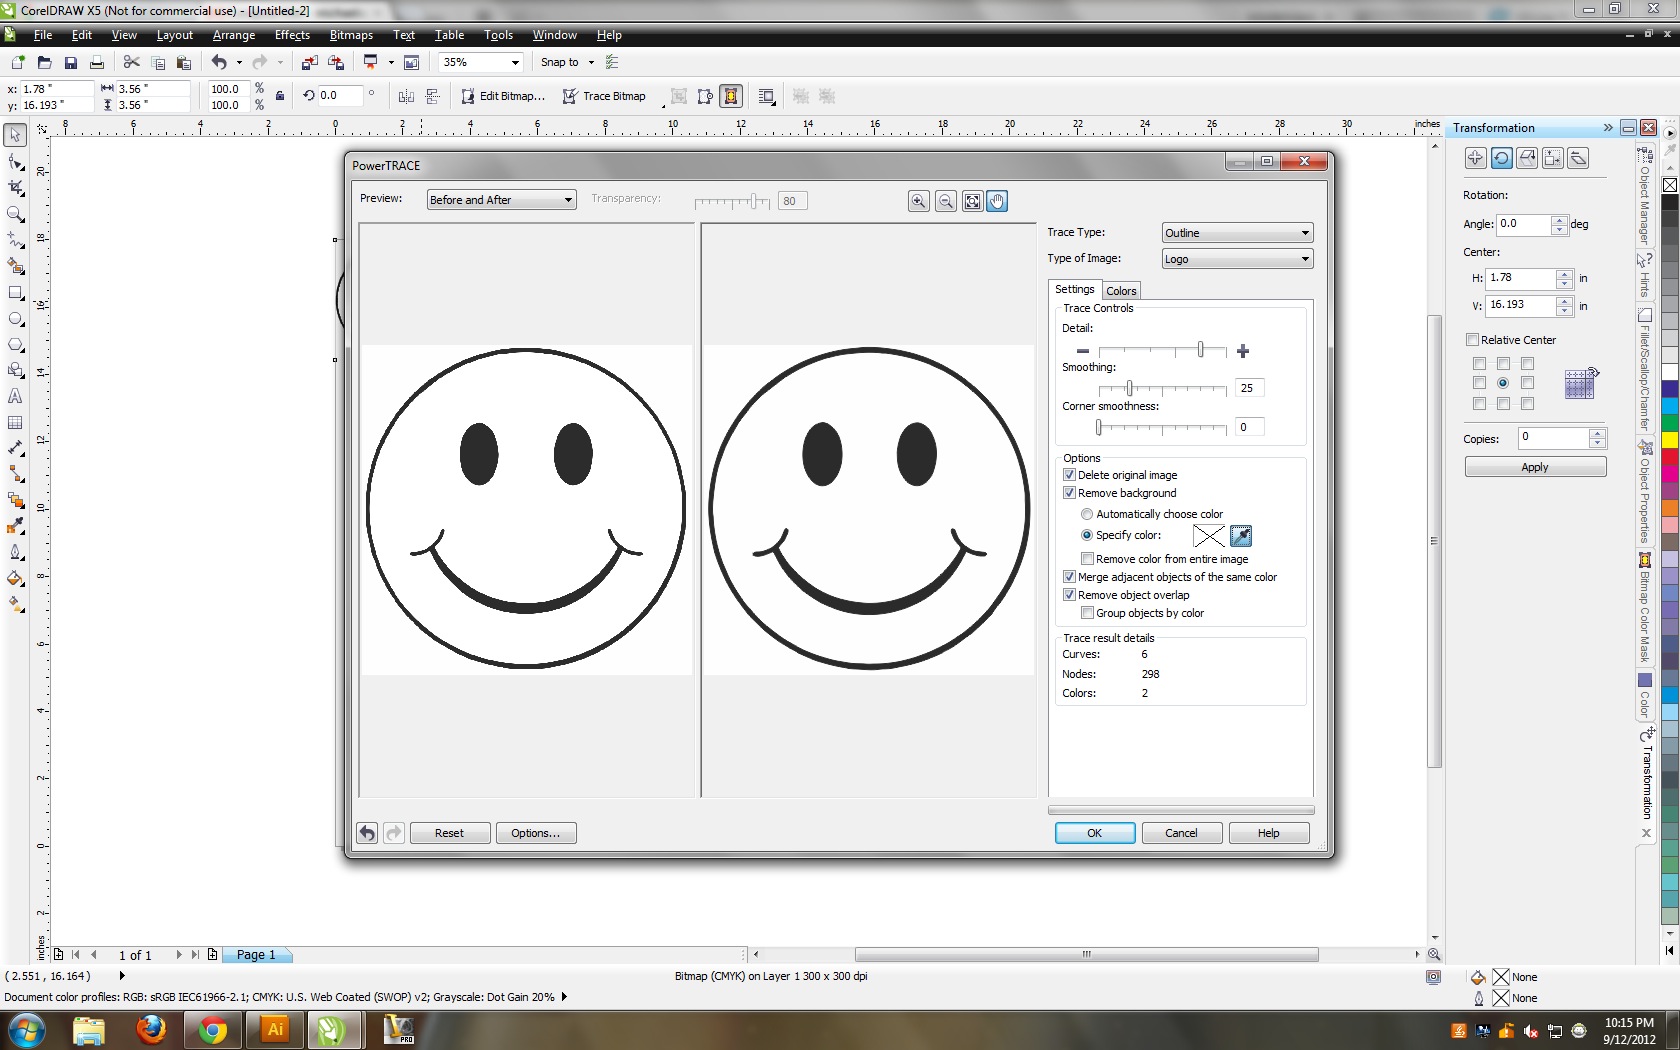Select the Ellipse tool in the toolbox

coord(15,318)
